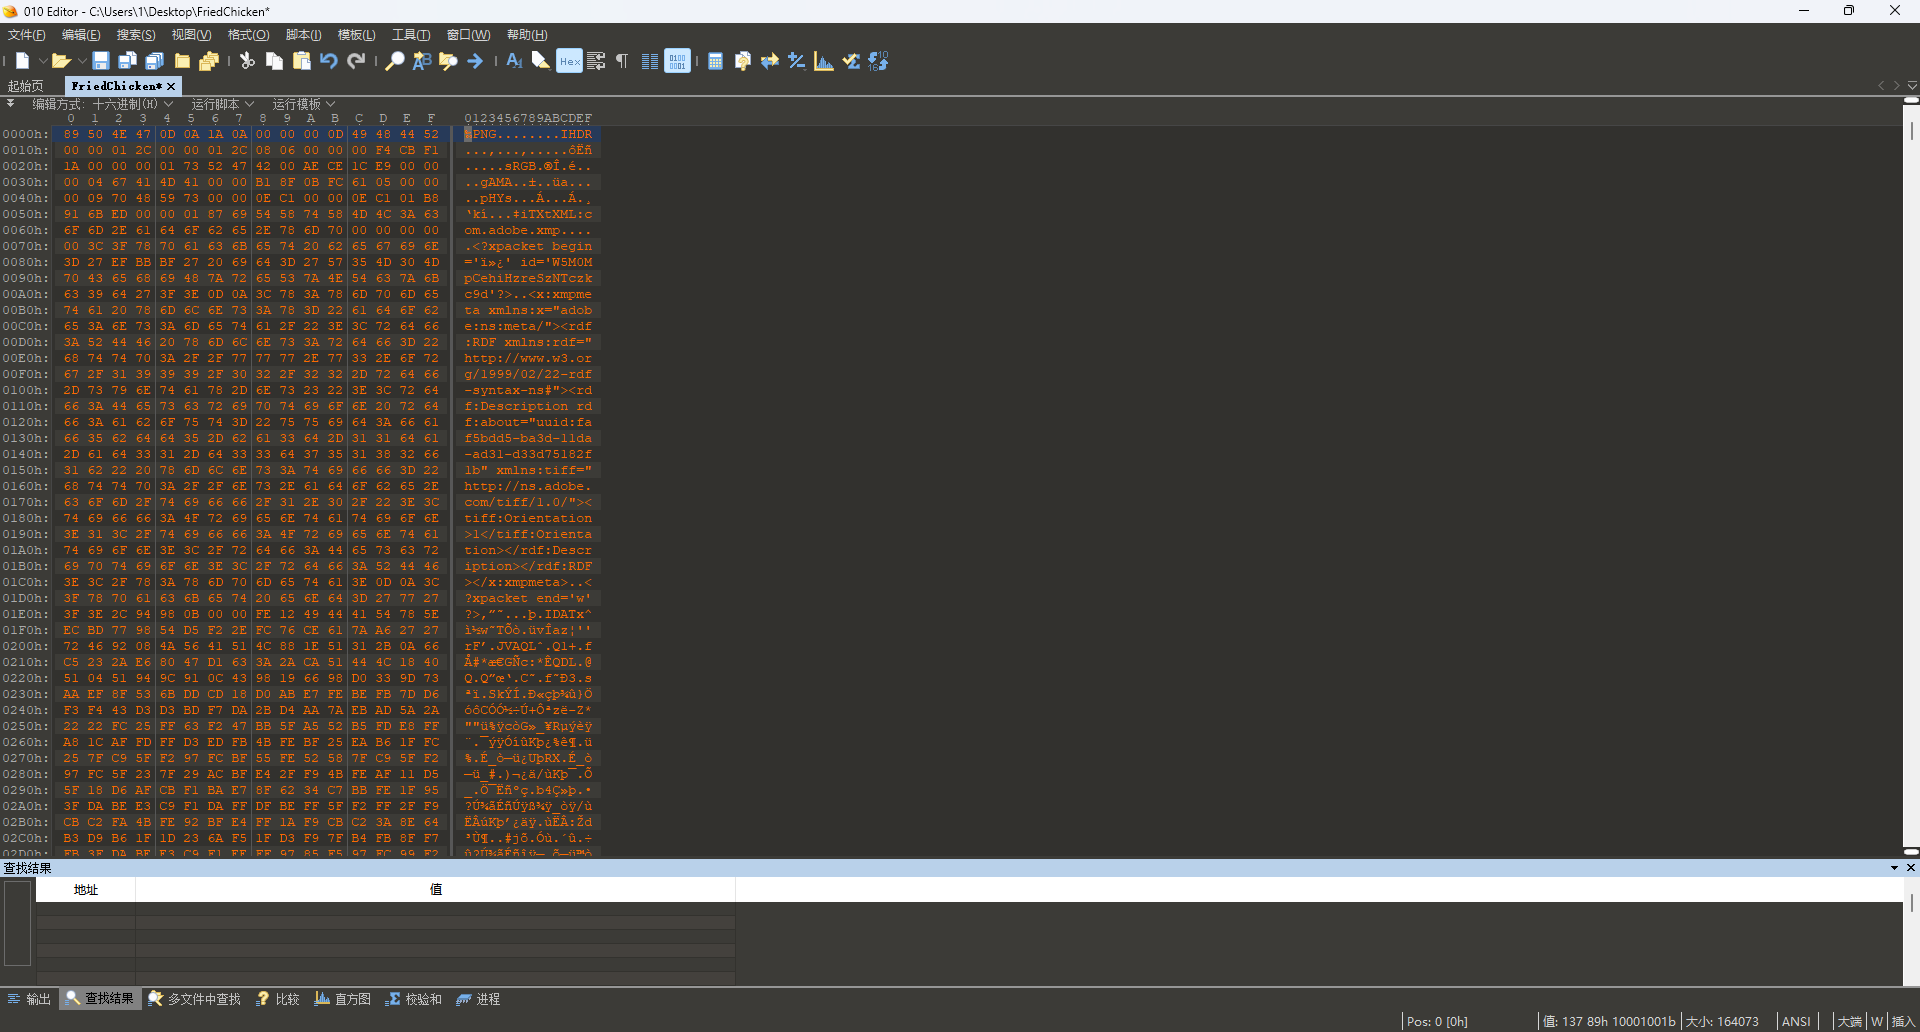Open the 搜索(S) menu
The image size is (1920, 1032).
pos(136,35)
